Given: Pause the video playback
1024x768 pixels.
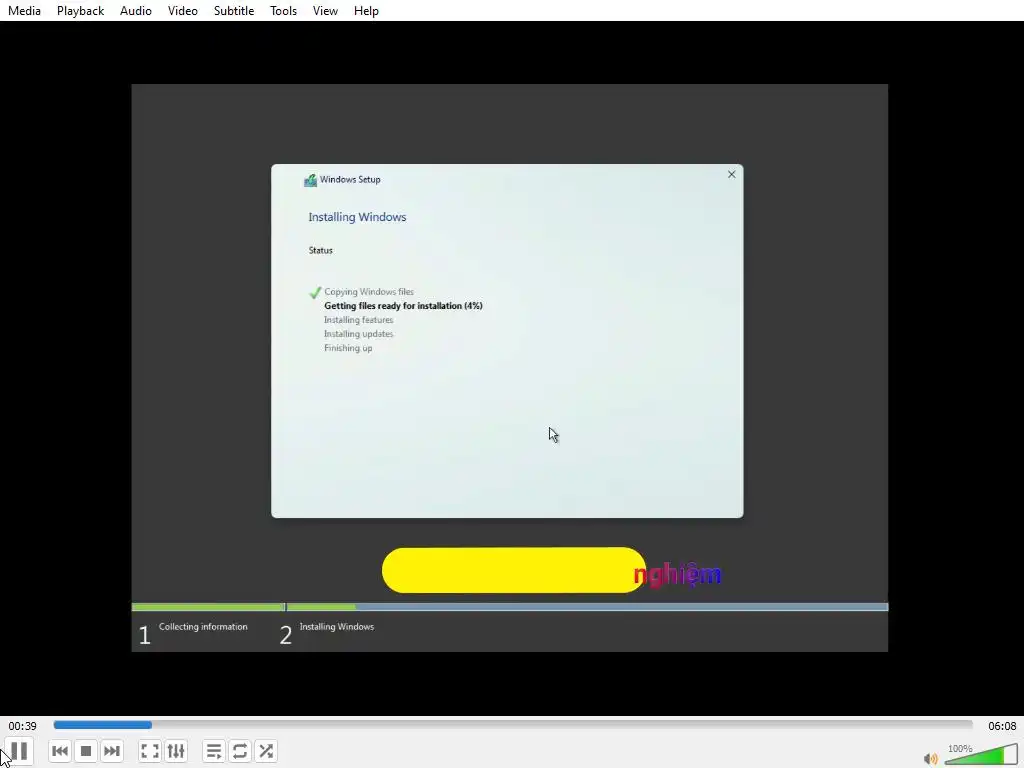Looking at the screenshot, I should [19, 751].
